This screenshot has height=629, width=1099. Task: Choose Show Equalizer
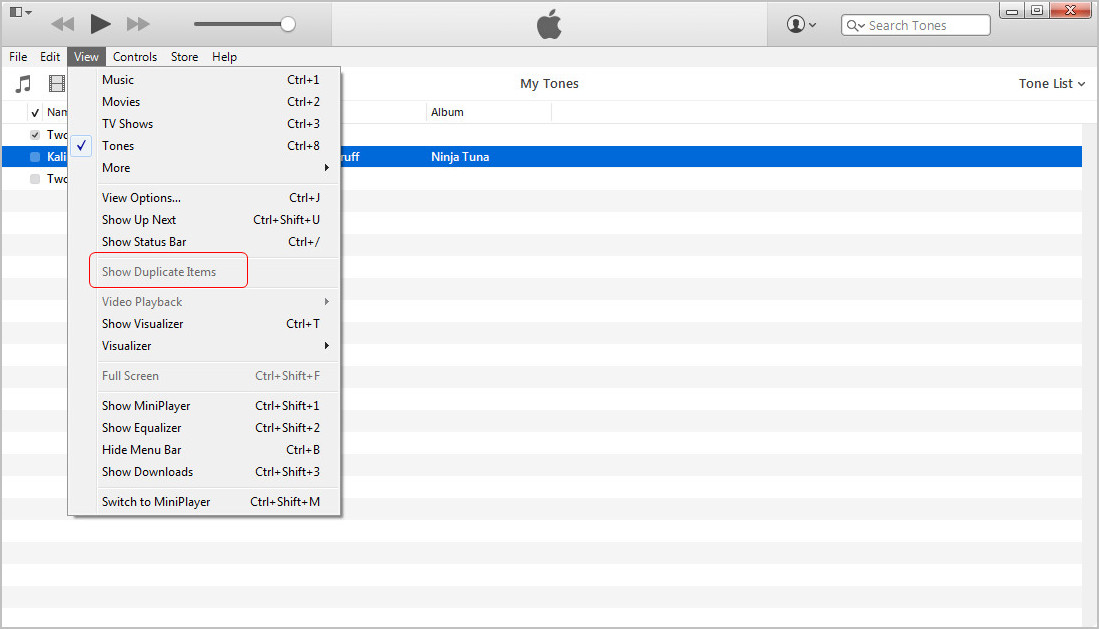[x=205, y=428]
